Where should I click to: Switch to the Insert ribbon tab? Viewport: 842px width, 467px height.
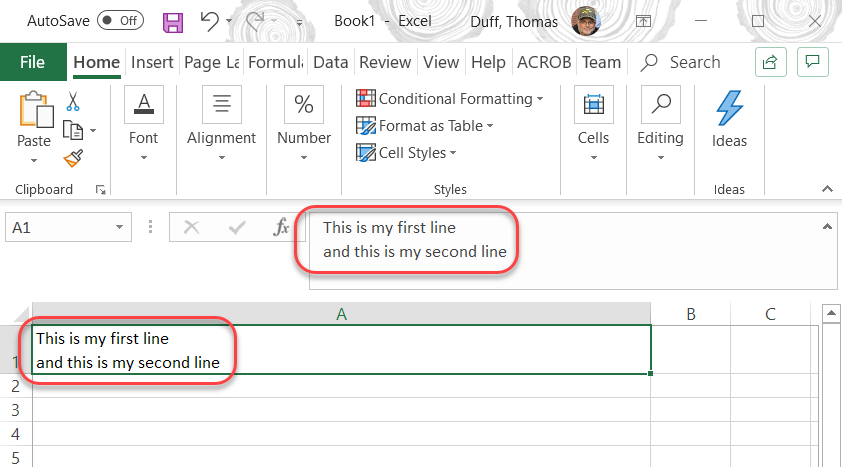(x=152, y=62)
